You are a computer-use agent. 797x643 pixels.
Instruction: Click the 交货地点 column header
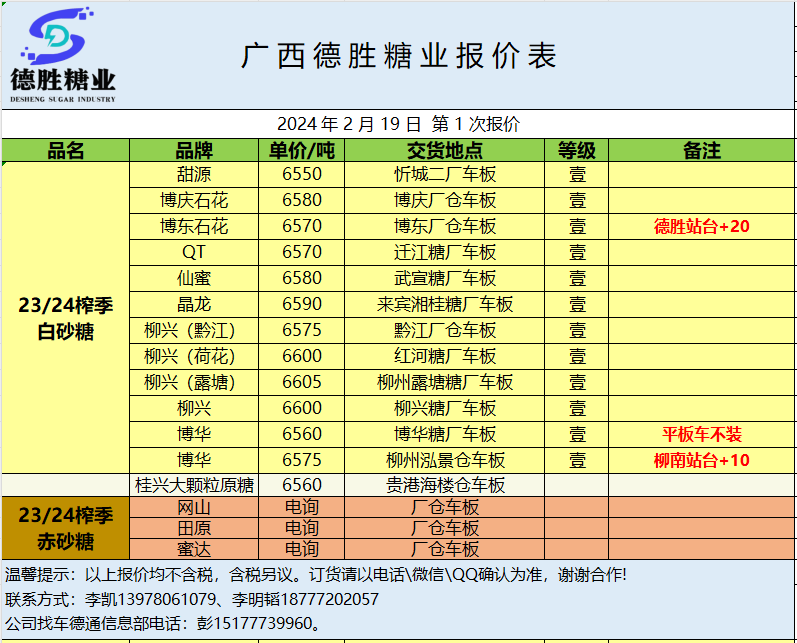[444, 151]
